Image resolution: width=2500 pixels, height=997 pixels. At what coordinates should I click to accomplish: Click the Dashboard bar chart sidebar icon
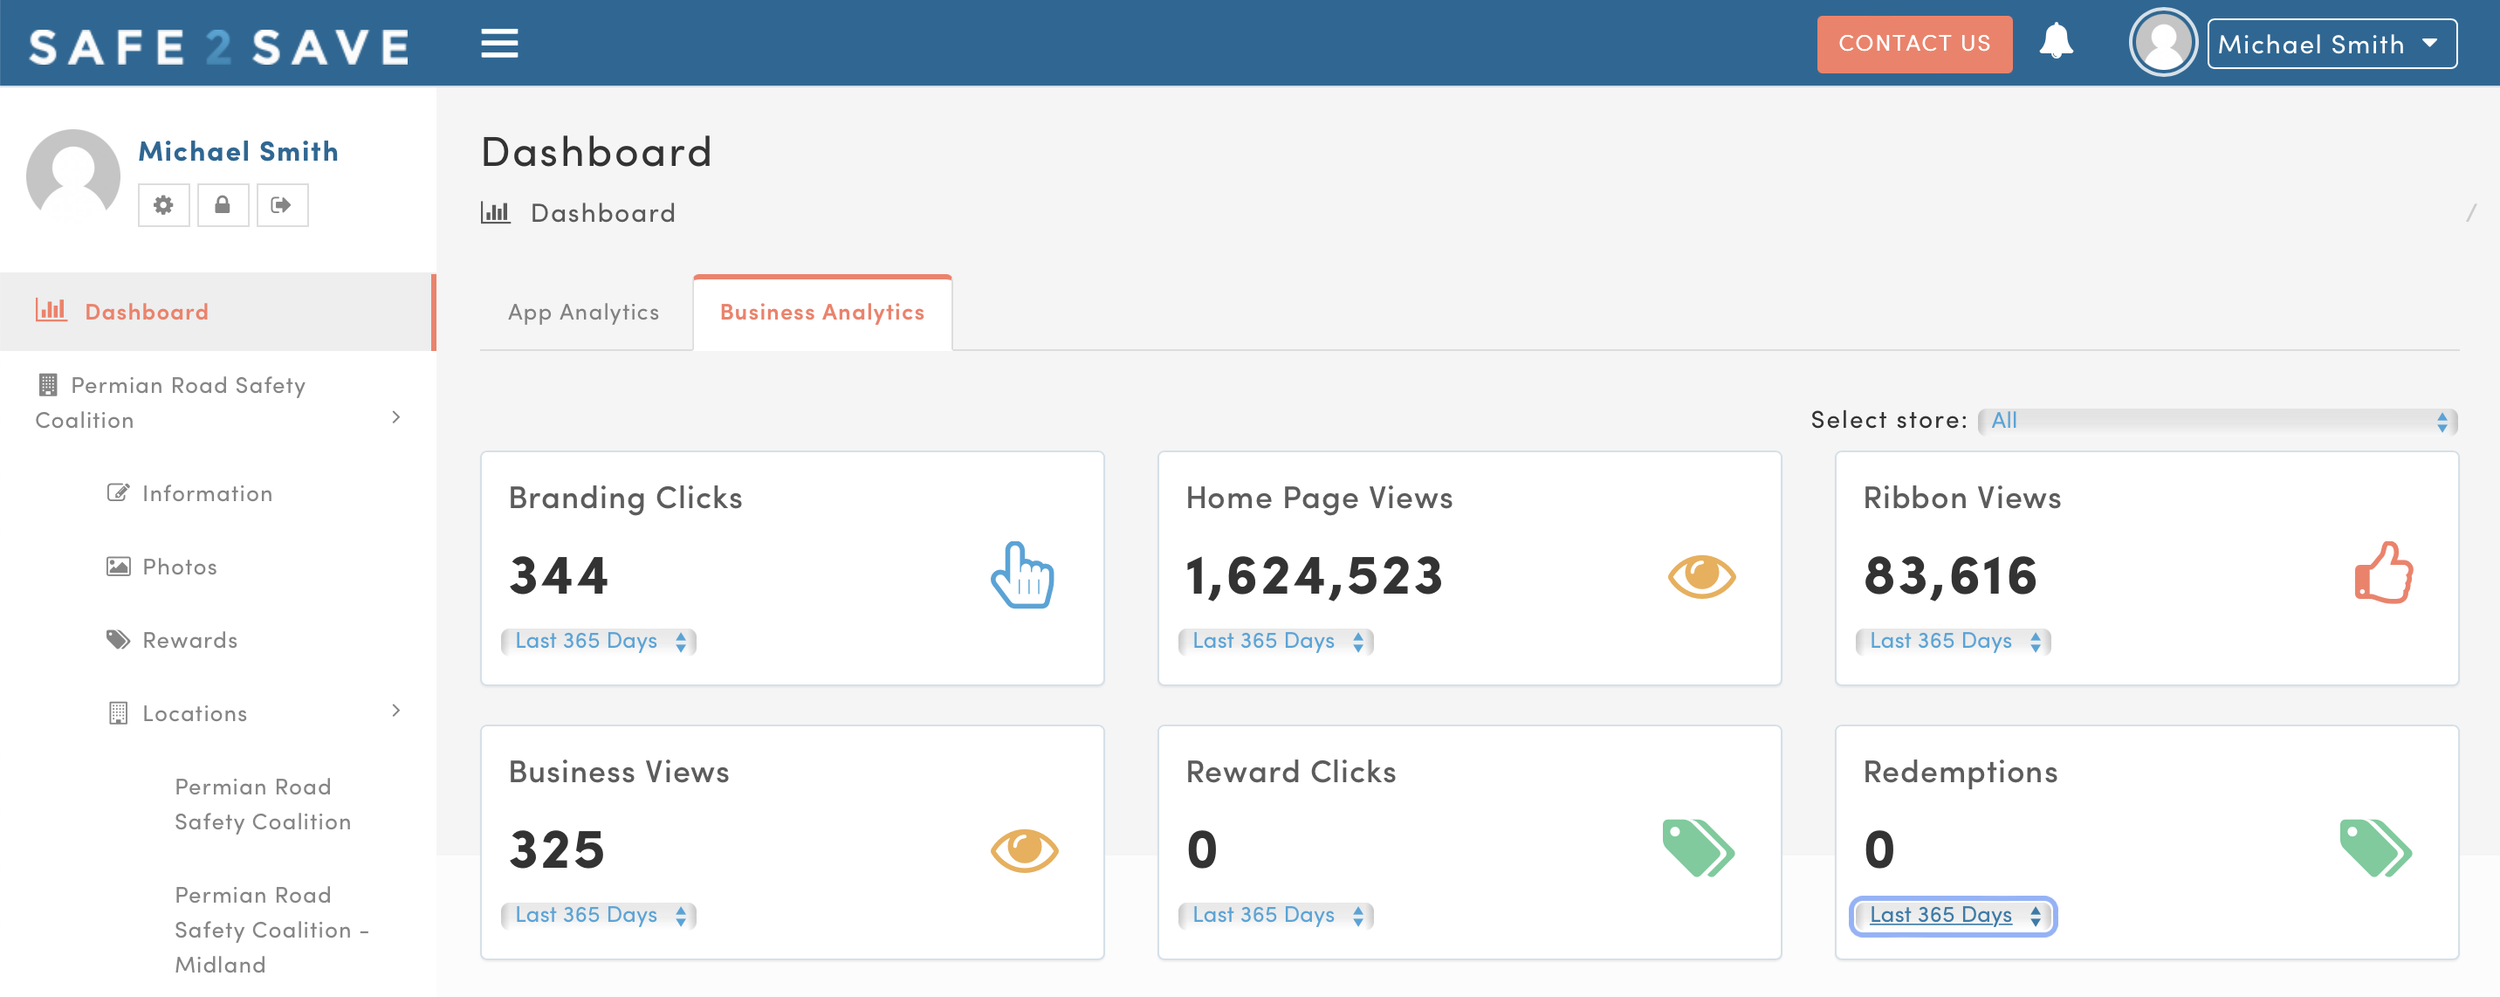51,310
